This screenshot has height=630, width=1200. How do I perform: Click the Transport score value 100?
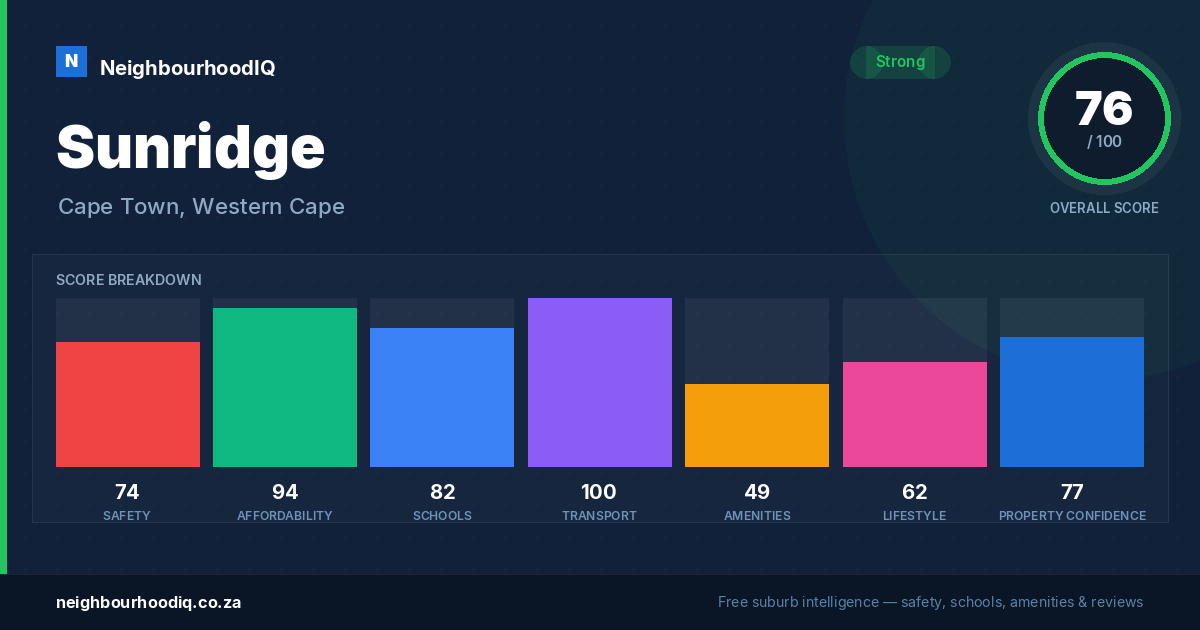point(599,492)
